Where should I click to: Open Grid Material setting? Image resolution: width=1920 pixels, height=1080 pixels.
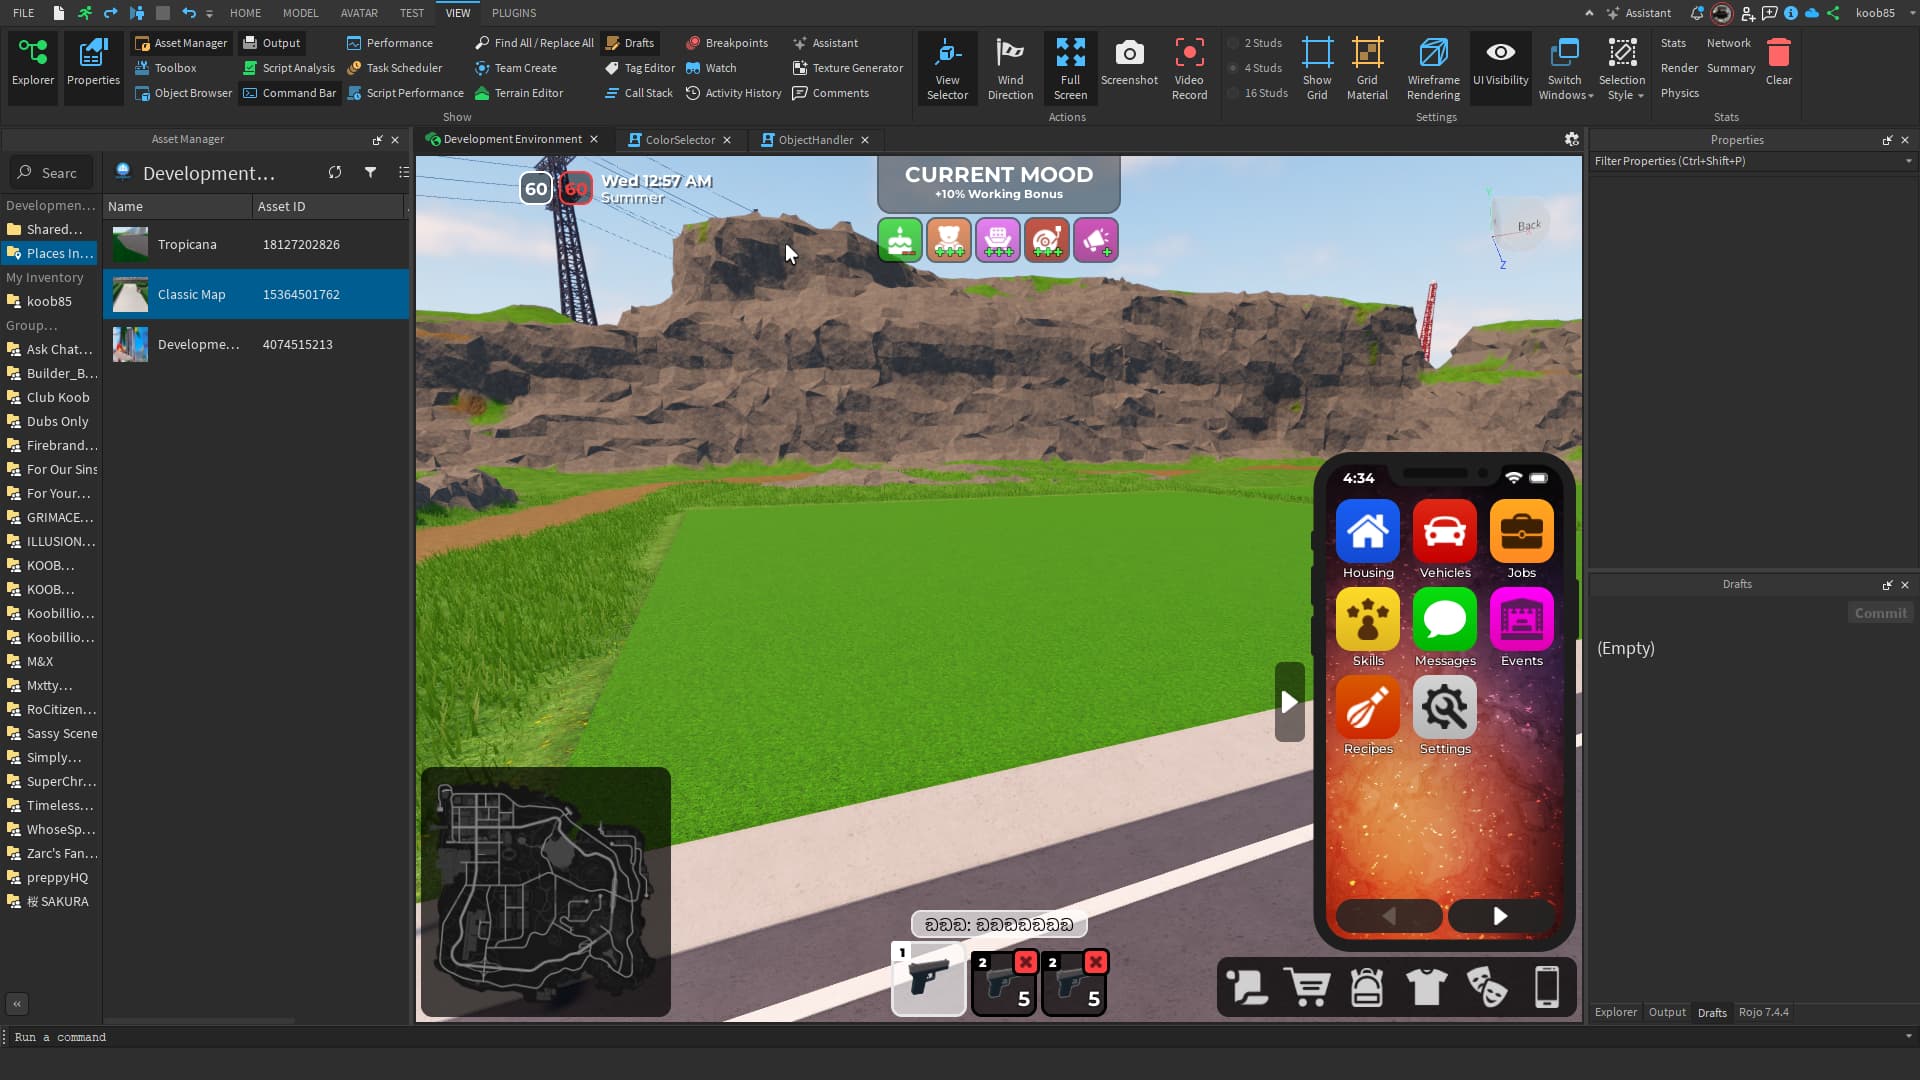pyautogui.click(x=1367, y=68)
